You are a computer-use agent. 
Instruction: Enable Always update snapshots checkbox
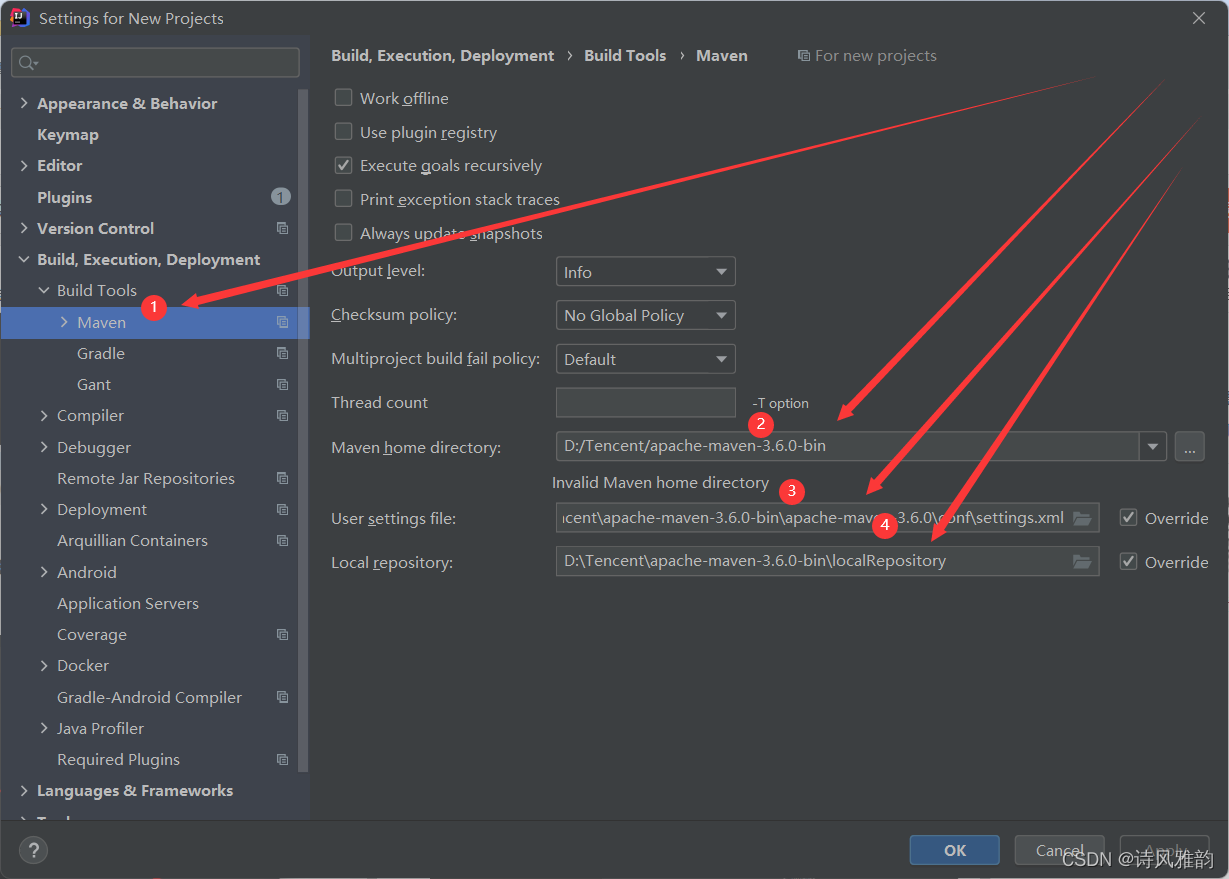click(343, 232)
